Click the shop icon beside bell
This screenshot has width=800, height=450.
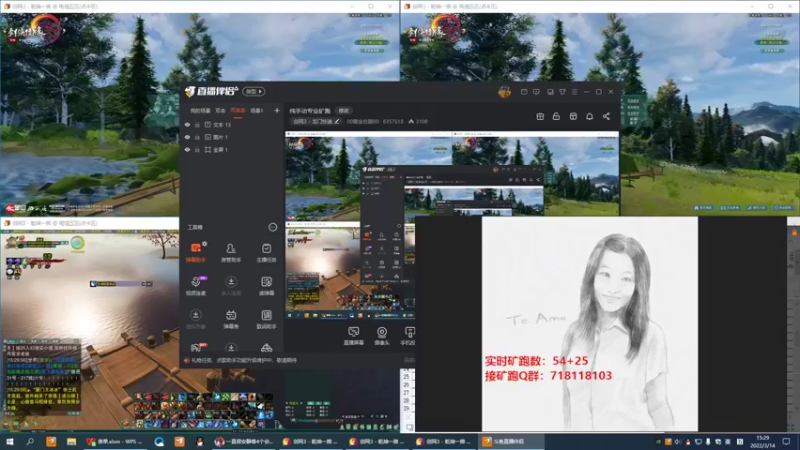(x=573, y=116)
